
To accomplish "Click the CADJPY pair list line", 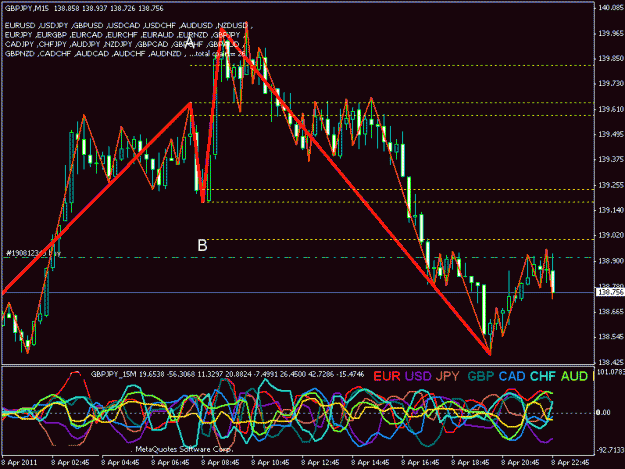I will (124, 44).
